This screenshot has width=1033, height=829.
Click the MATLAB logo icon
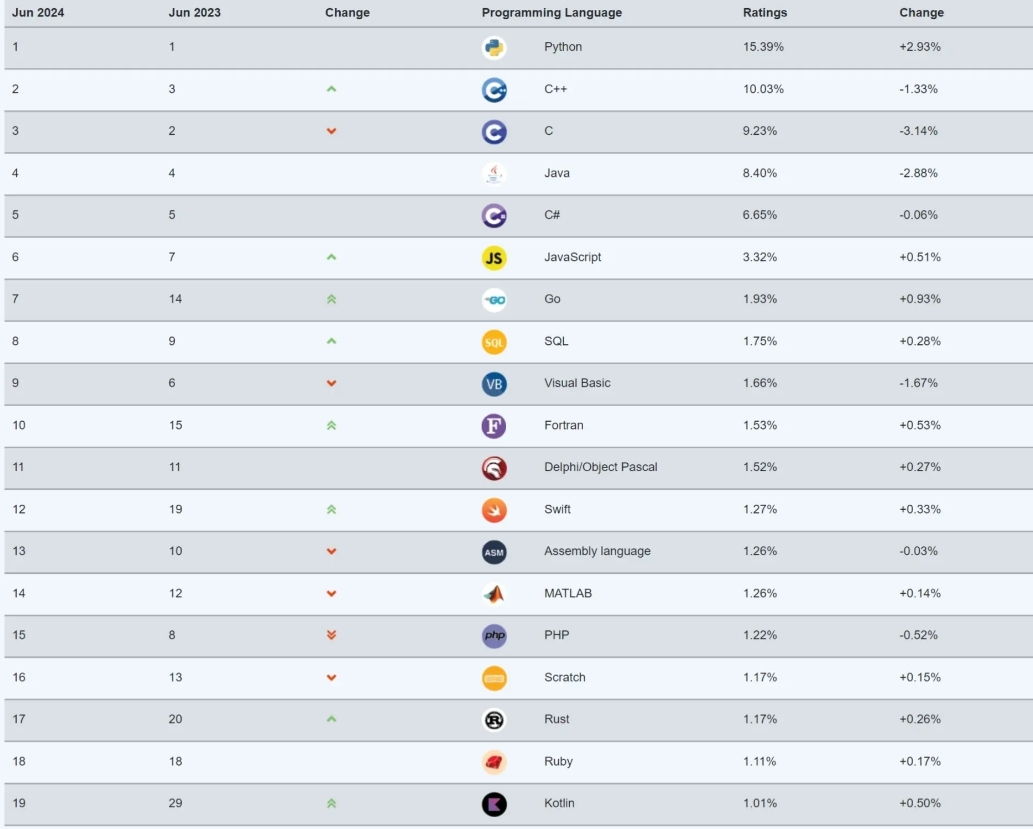[493, 594]
